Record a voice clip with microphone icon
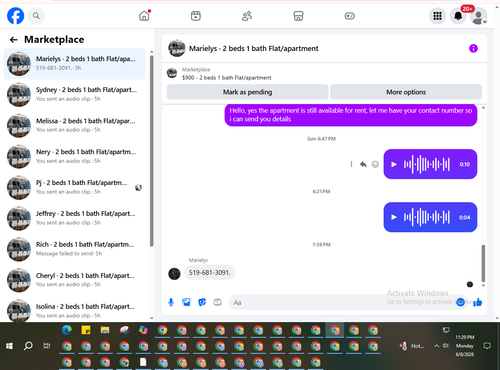Screen dimensions: 500x370 point(171,302)
